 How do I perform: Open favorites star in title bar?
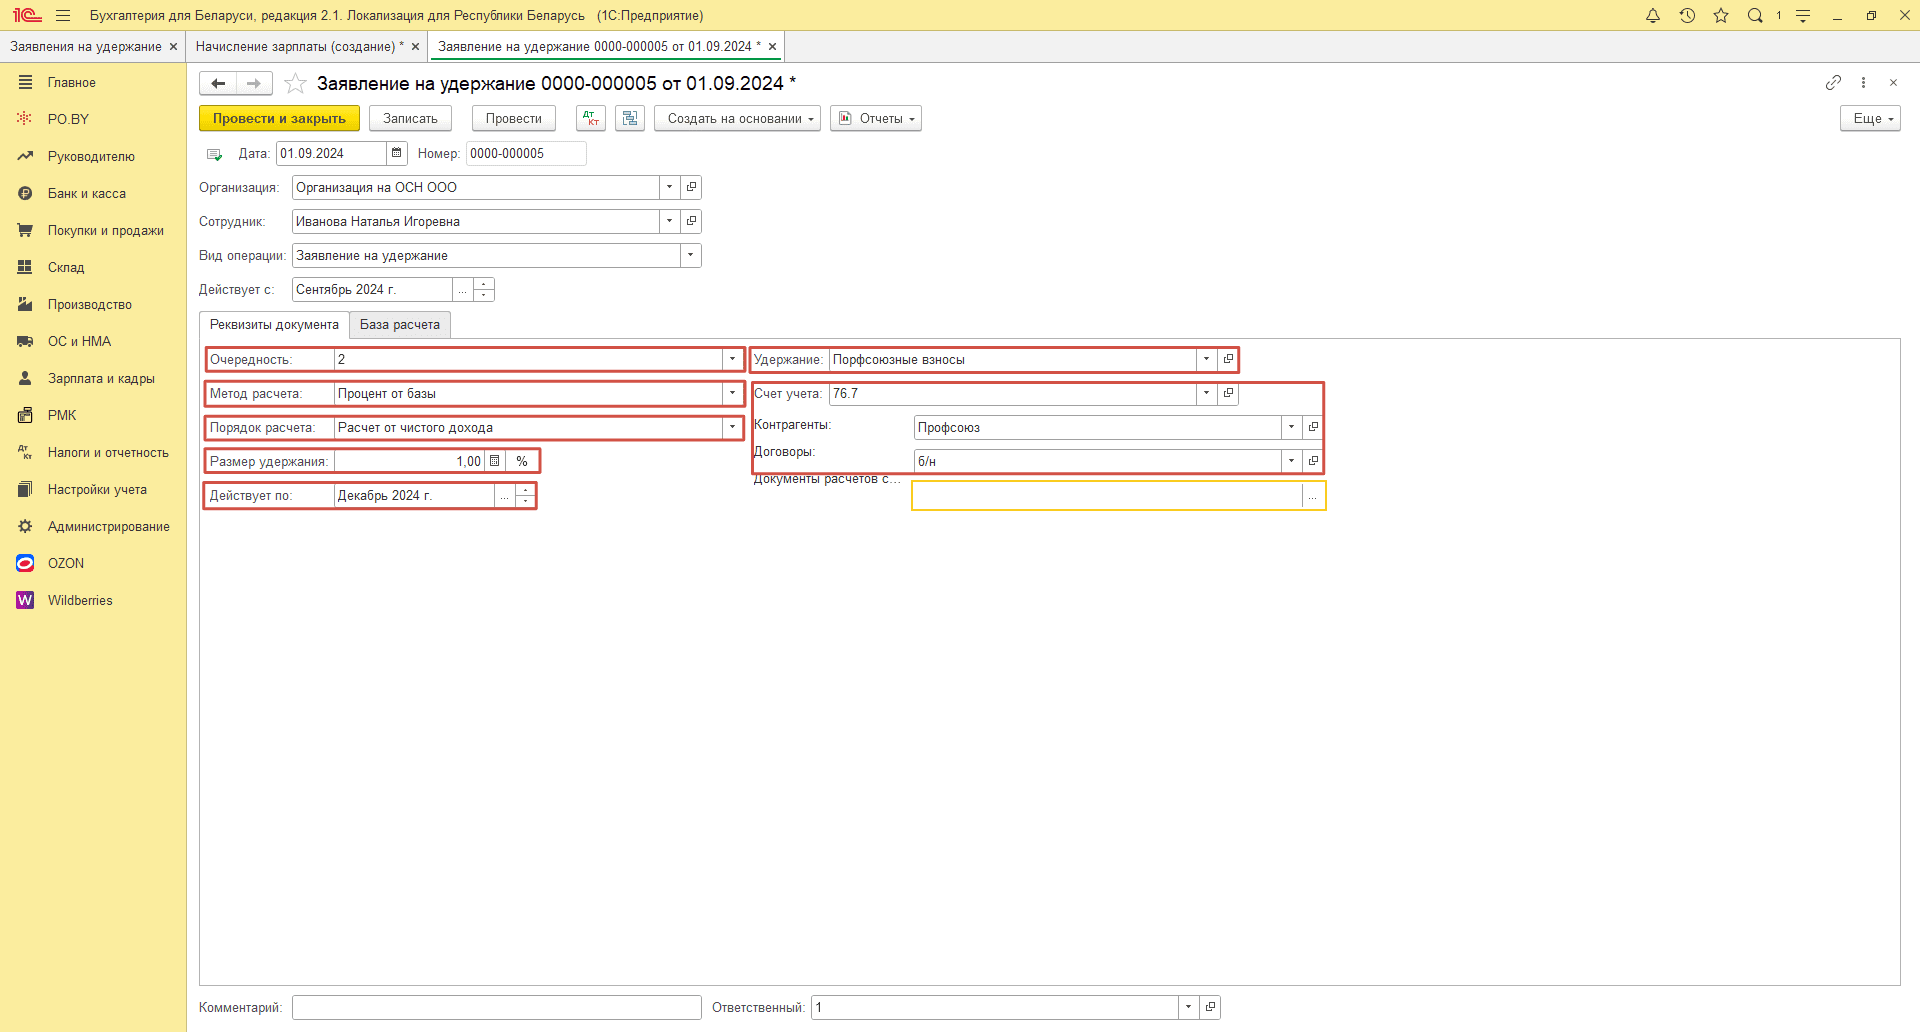click(x=1721, y=15)
